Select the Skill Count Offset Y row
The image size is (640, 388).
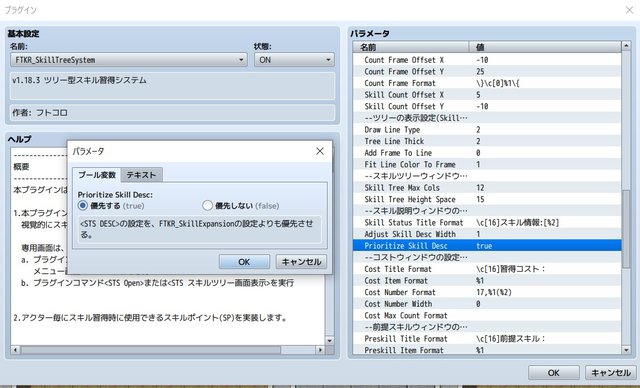(x=487, y=106)
